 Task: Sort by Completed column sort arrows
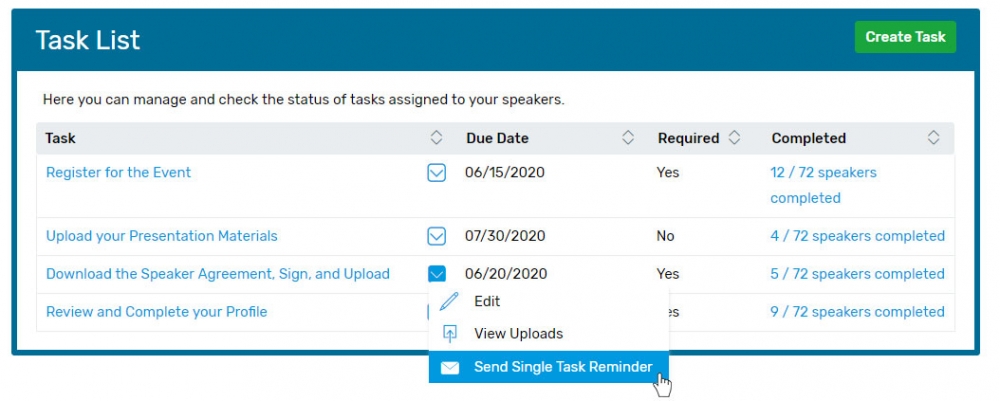934,138
